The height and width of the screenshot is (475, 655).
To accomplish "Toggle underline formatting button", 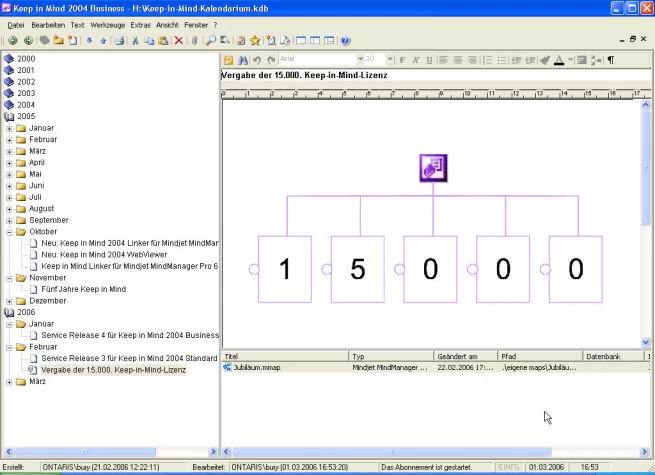I will click(429, 60).
